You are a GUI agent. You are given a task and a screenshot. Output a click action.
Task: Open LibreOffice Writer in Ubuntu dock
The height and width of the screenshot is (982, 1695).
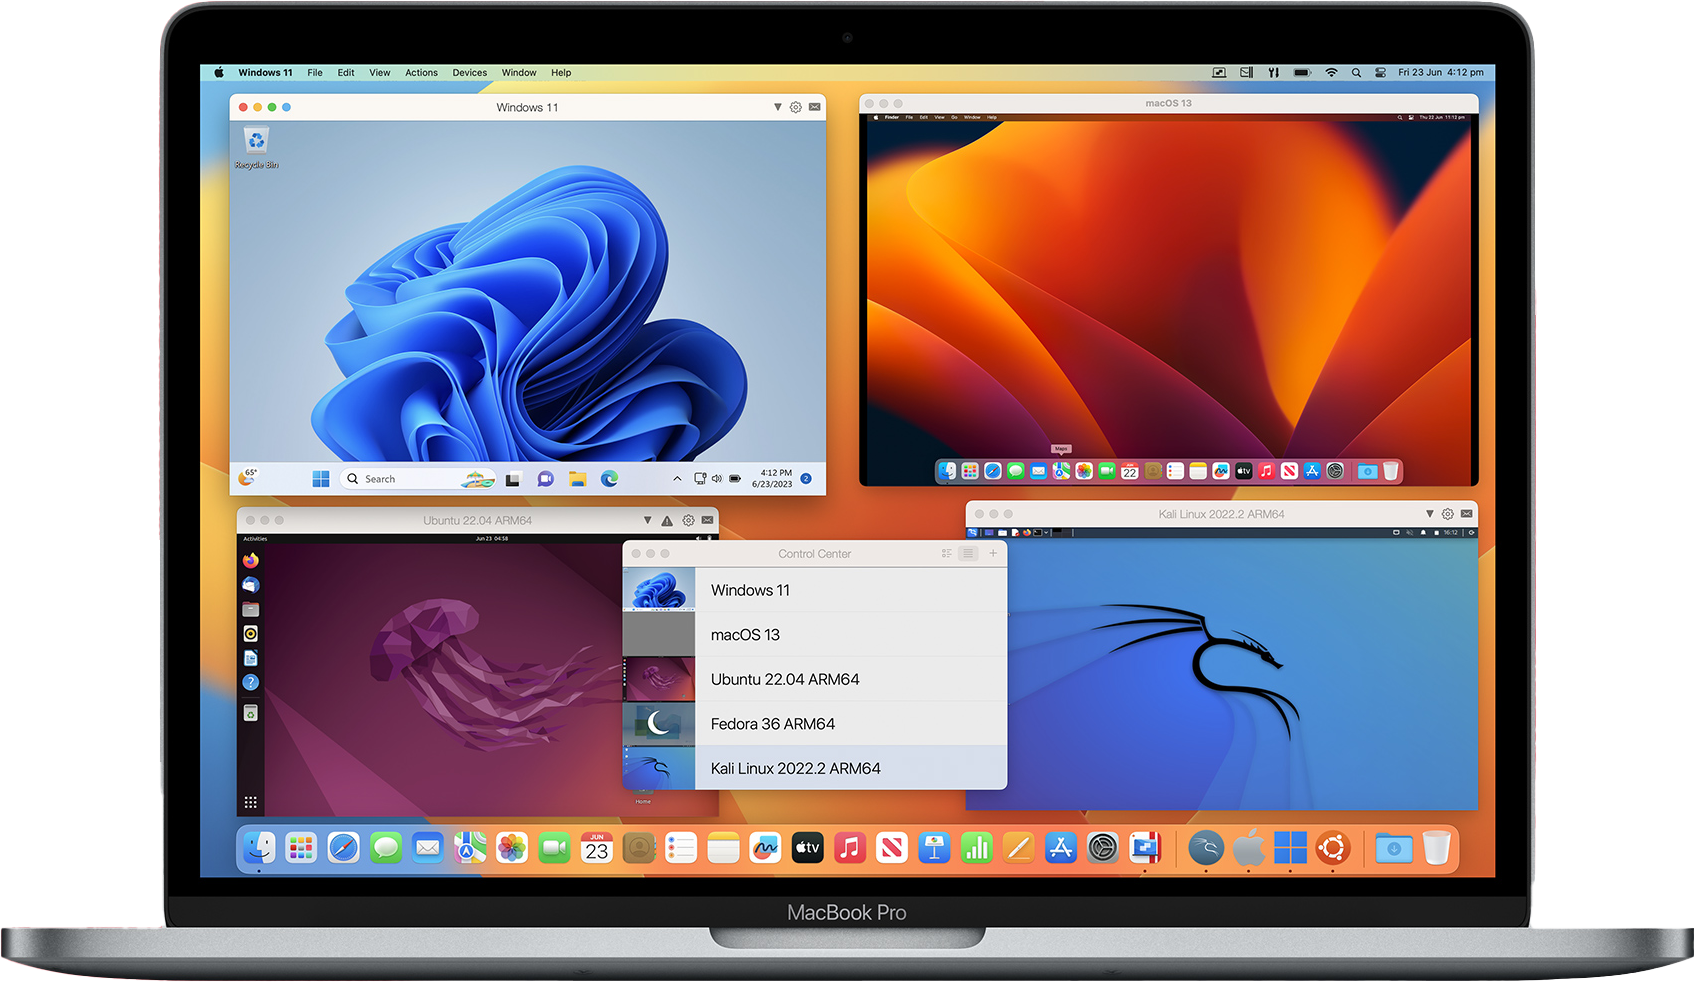click(x=250, y=658)
